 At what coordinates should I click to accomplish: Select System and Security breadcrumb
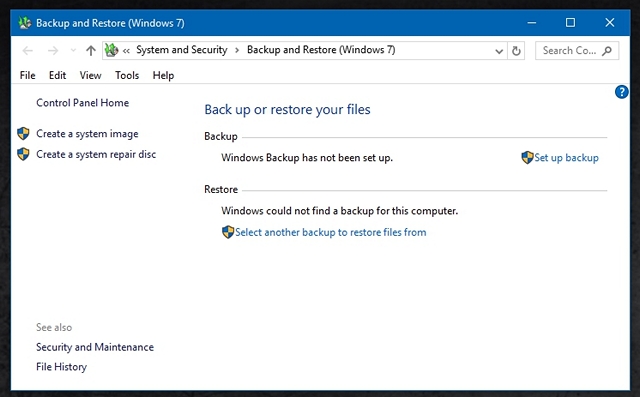coord(182,50)
